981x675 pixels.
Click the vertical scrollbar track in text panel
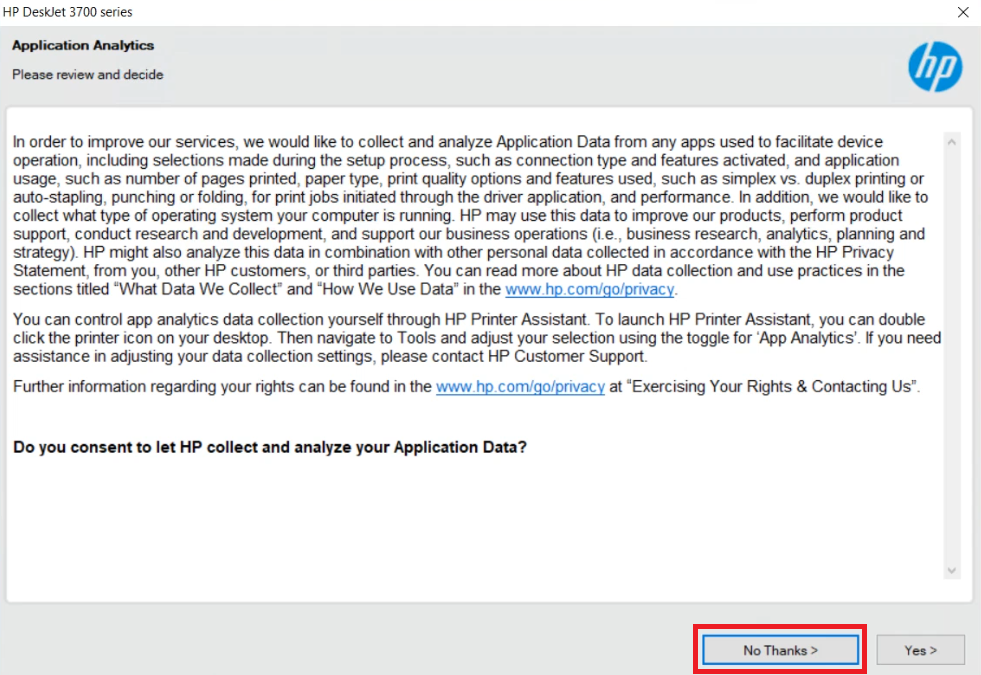coord(951,350)
